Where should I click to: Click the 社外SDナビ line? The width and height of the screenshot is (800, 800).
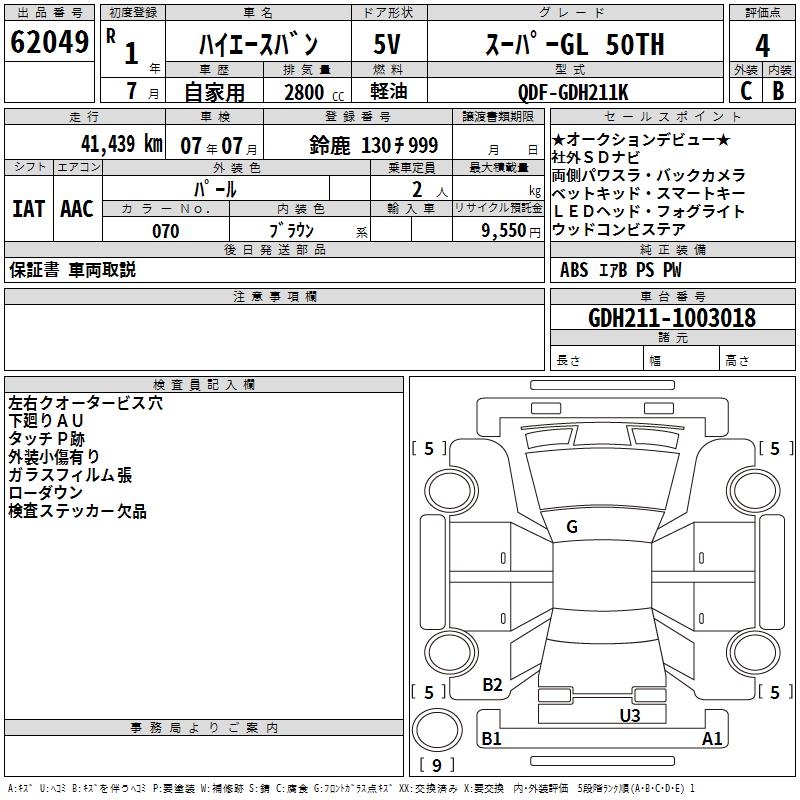pyautogui.click(x=595, y=157)
